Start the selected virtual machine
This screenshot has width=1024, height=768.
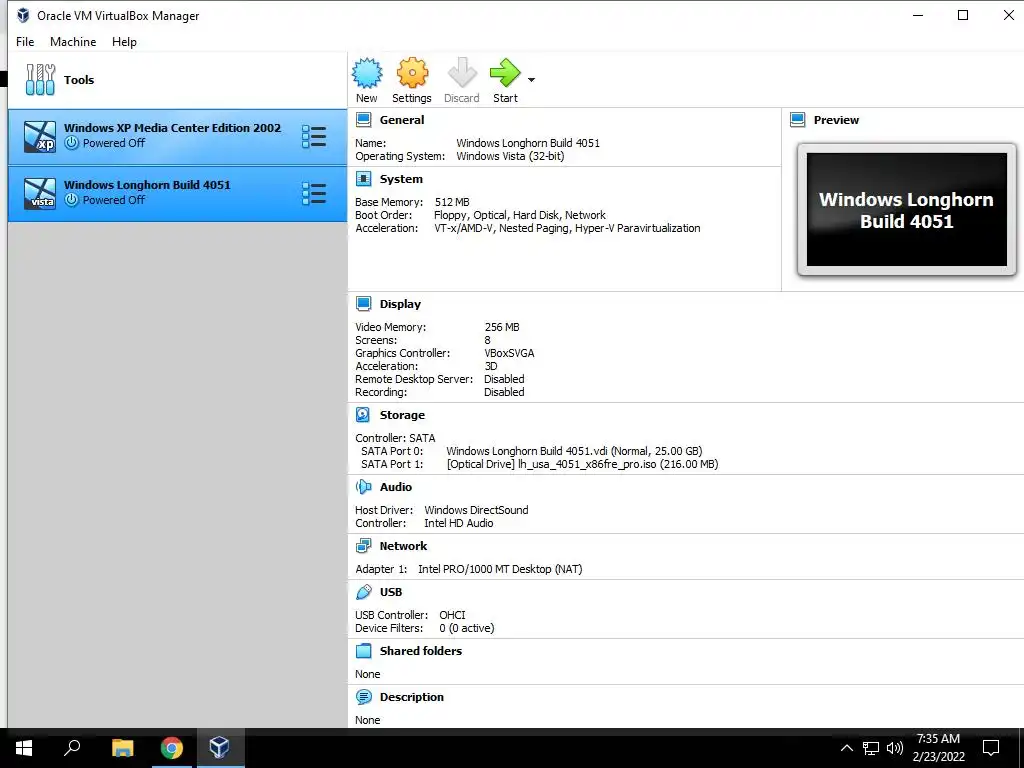(505, 80)
